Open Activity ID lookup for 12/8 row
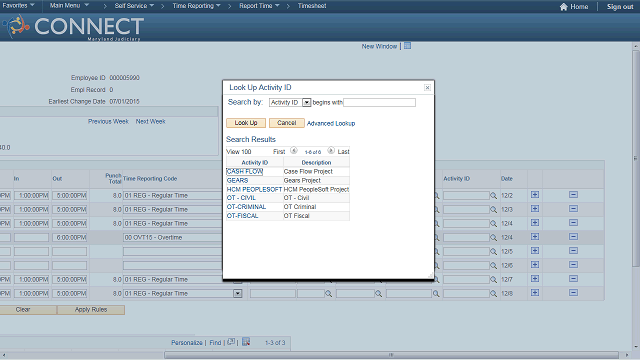Screen dimensions: 640x360 pyautogui.click(x=493, y=294)
